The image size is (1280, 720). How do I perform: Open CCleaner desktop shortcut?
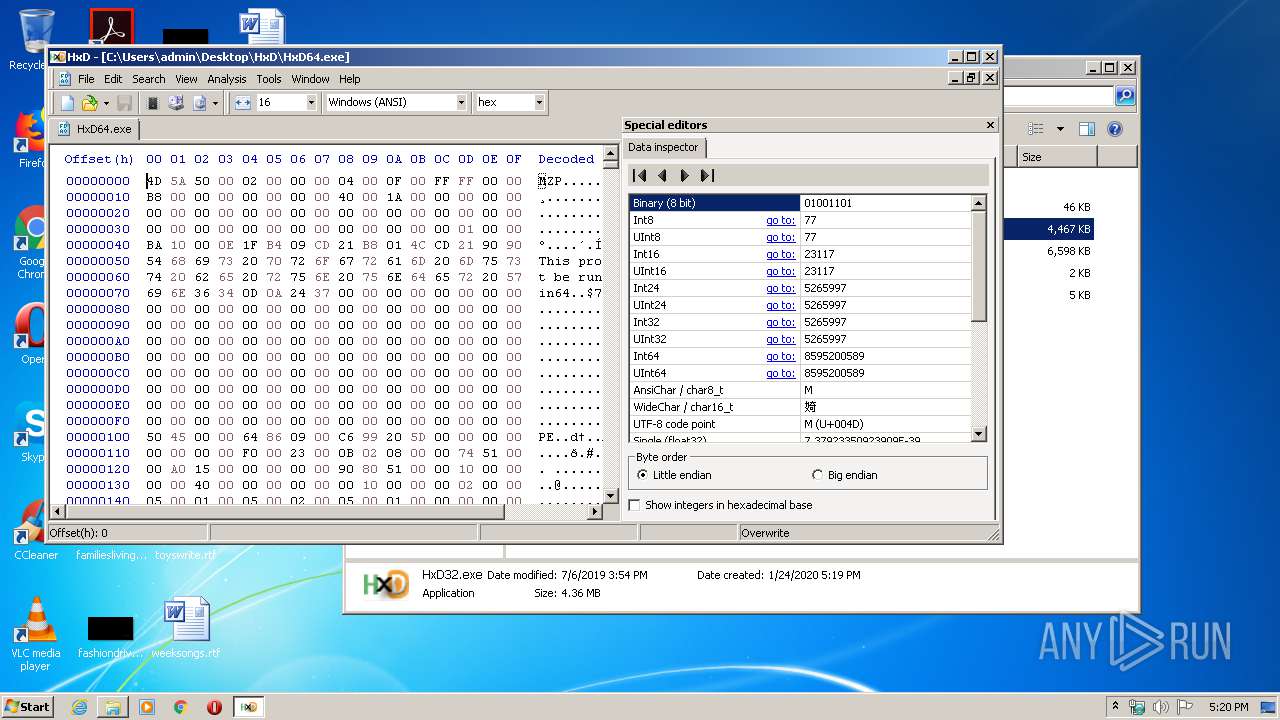tap(36, 531)
